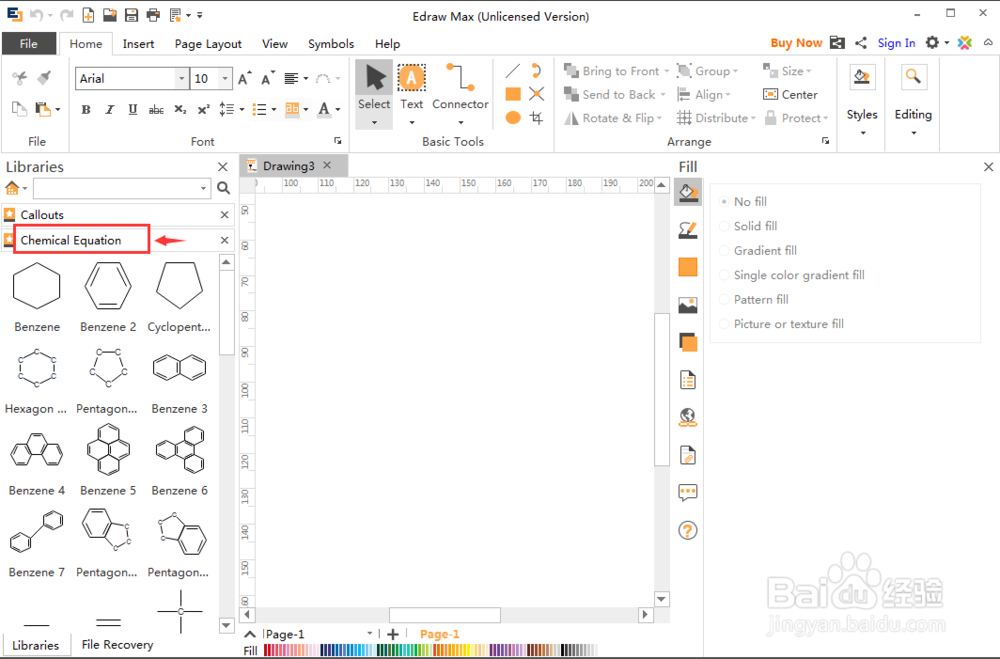The image size is (1000, 659).
Task: Open library search box dropdown
Action: [203, 188]
